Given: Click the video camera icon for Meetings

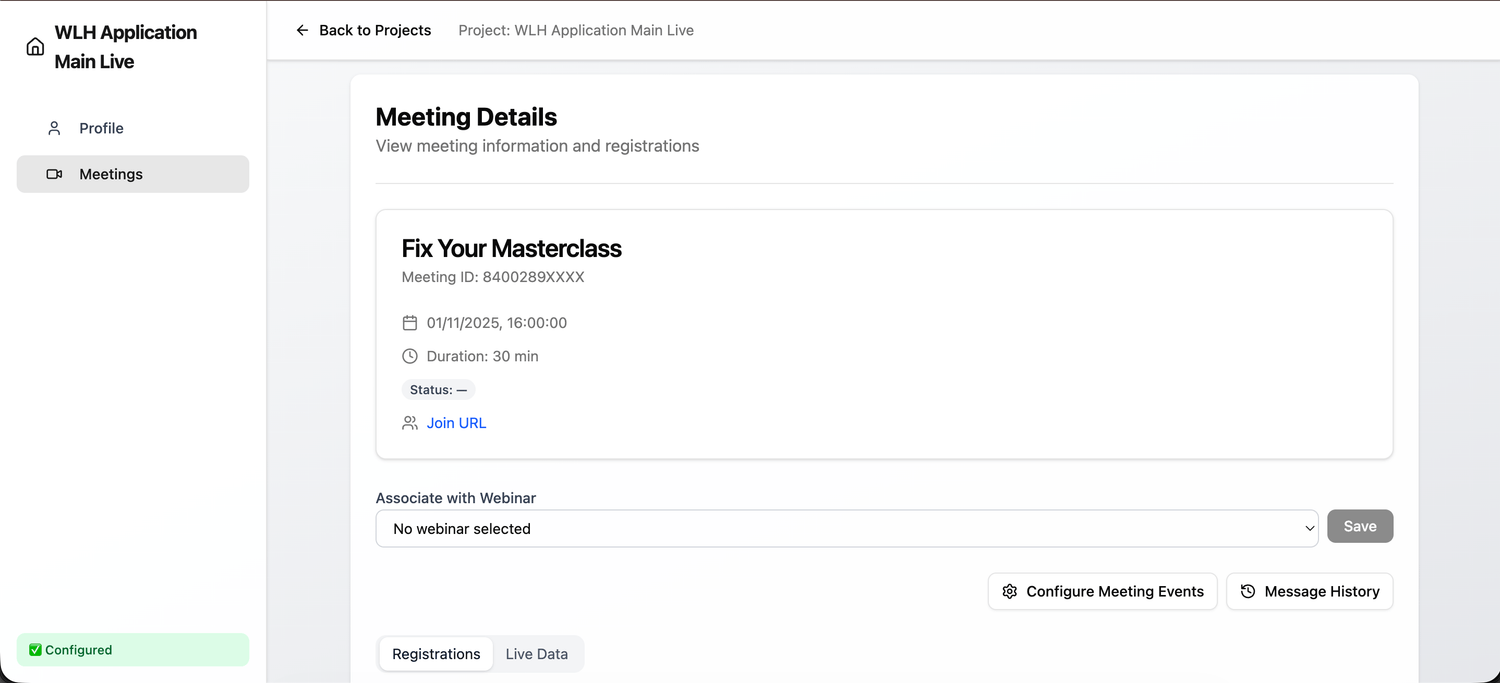Looking at the screenshot, I should 54,174.
